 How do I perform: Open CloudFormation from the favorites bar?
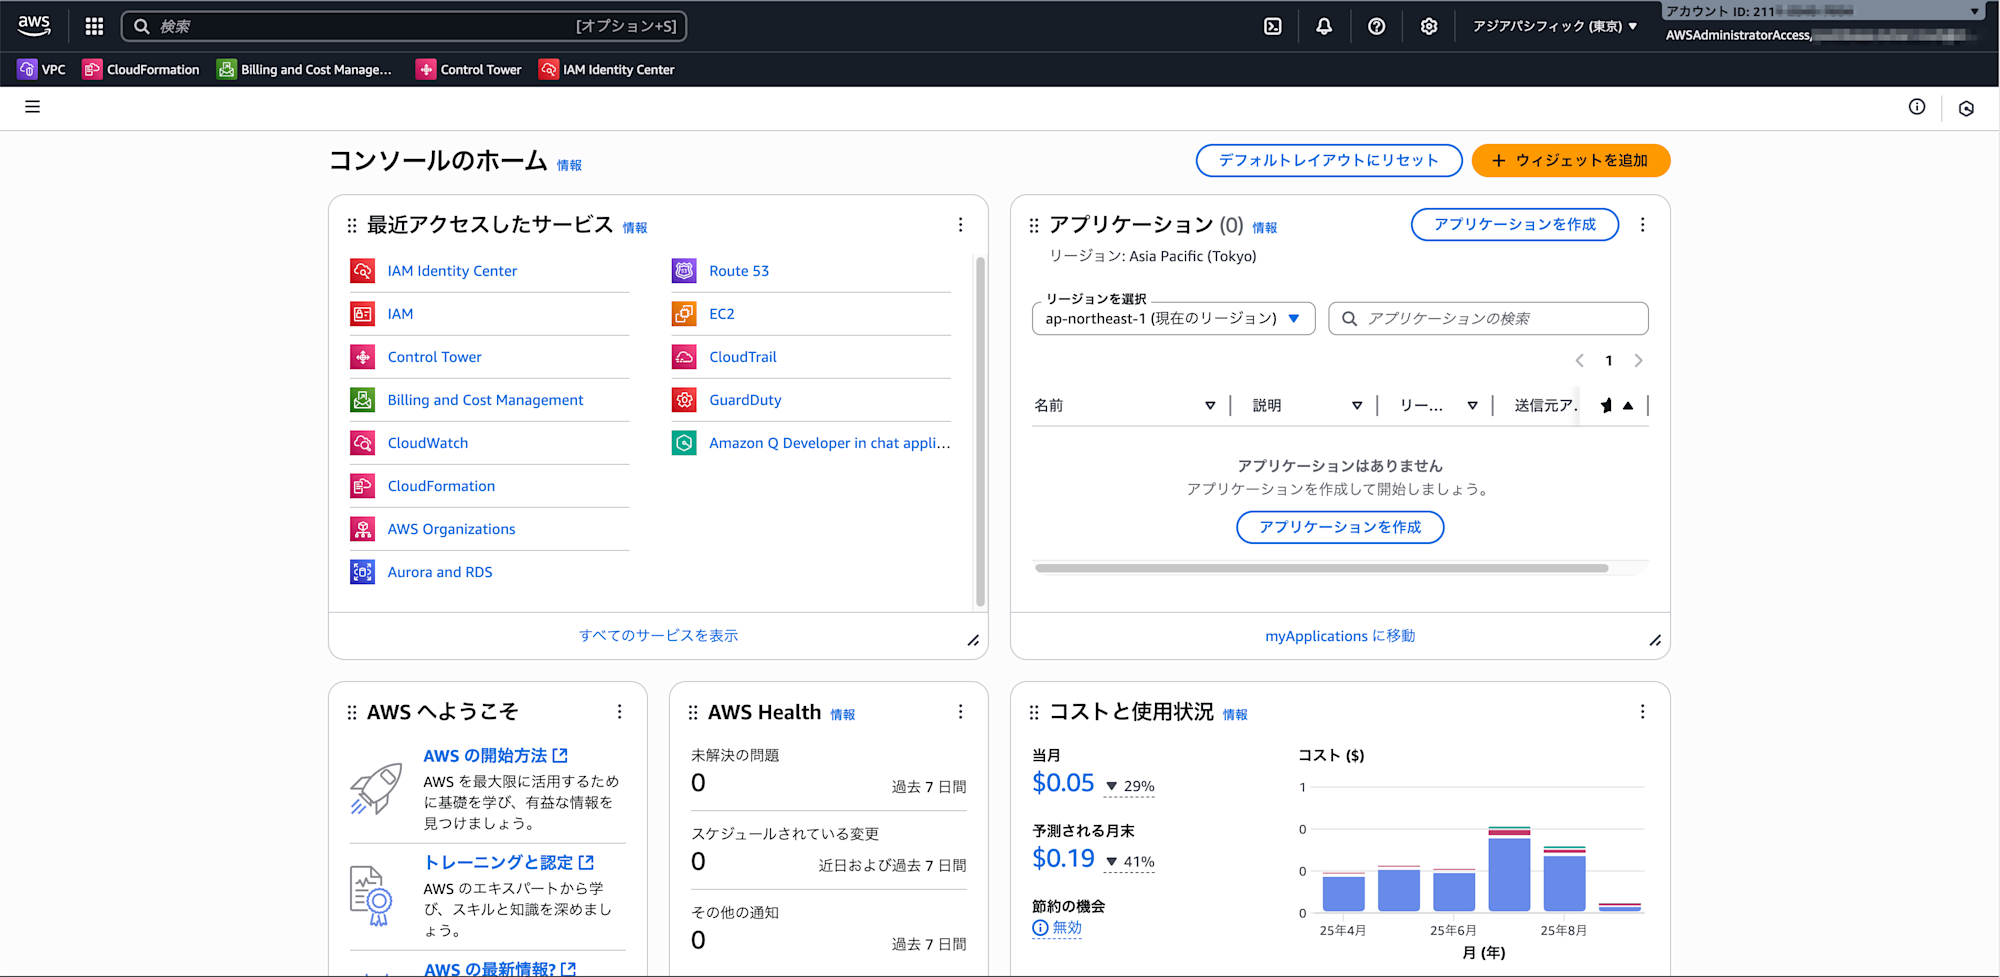coord(141,69)
